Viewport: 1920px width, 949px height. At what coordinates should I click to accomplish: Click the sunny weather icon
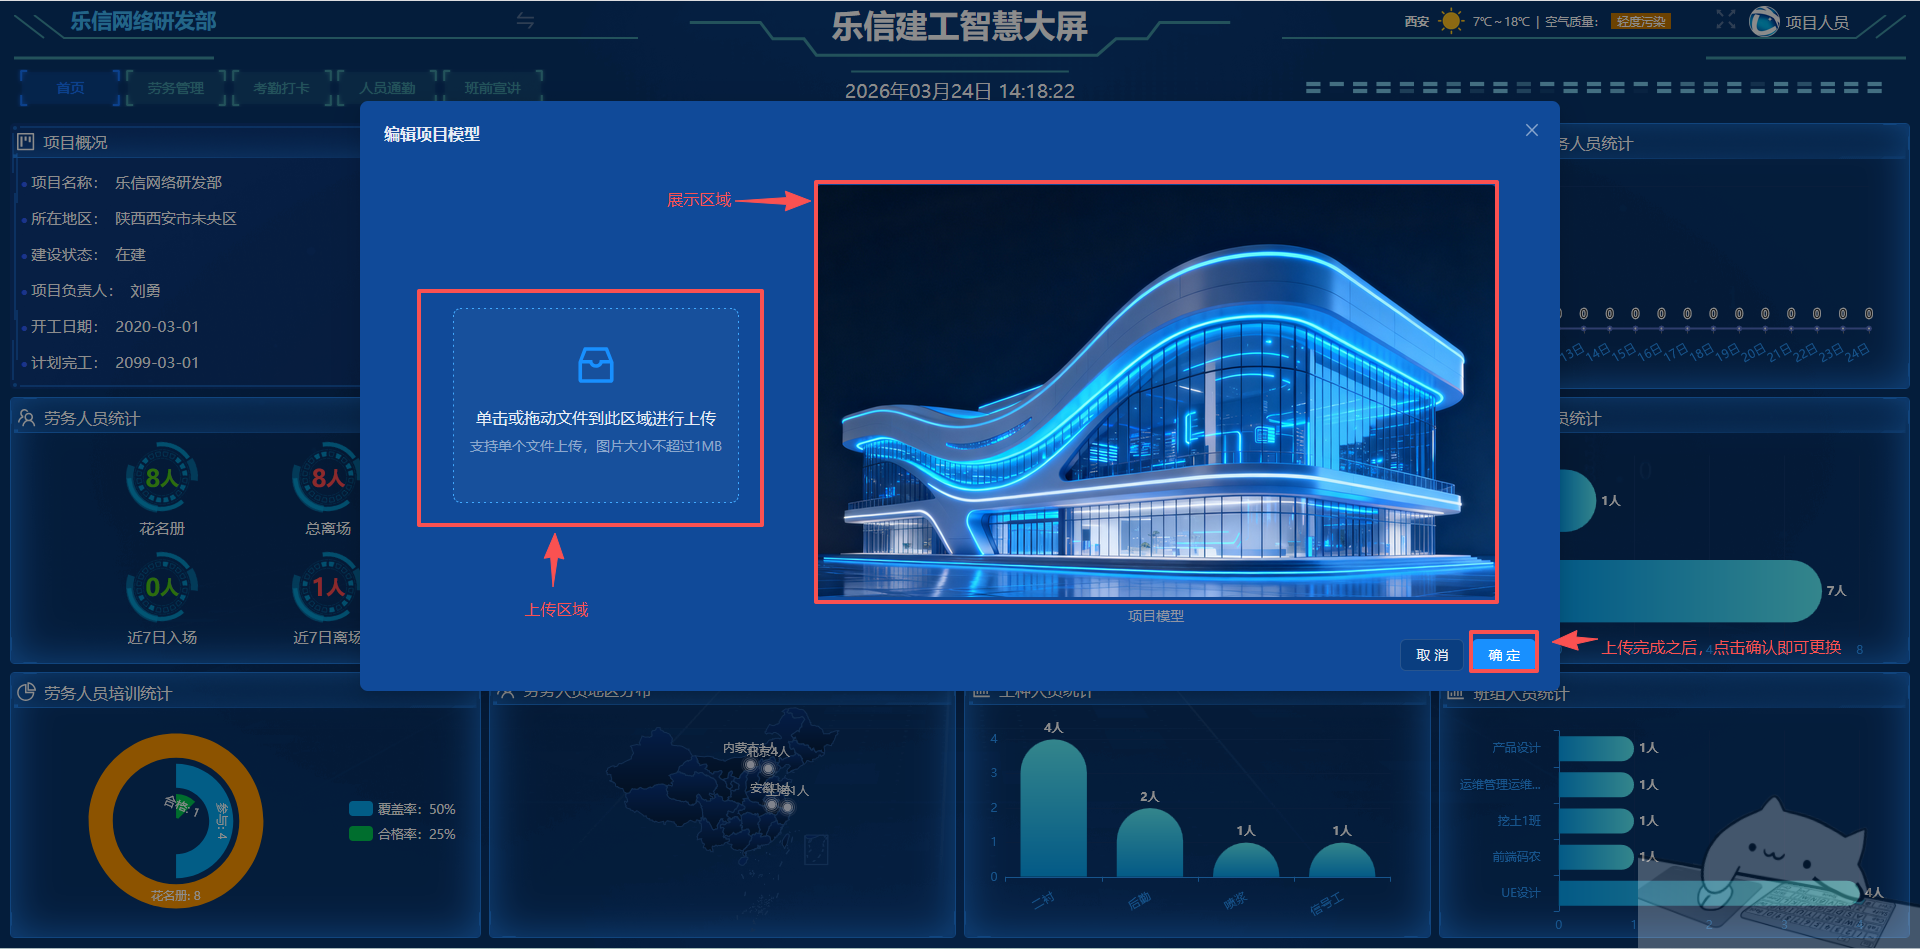pyautogui.click(x=1450, y=21)
